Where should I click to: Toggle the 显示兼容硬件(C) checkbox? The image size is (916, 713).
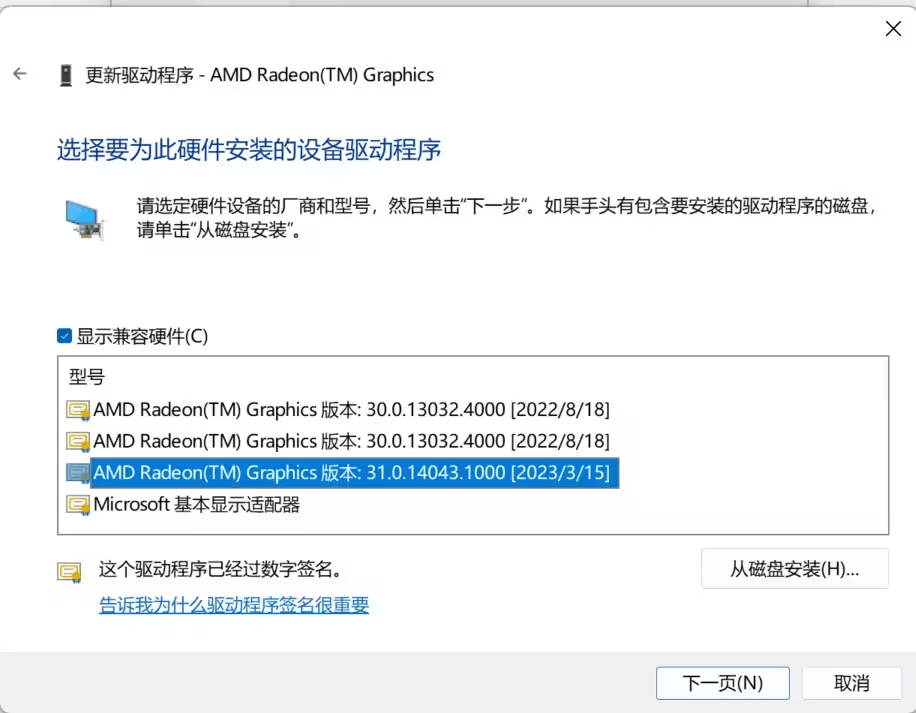tap(64, 336)
